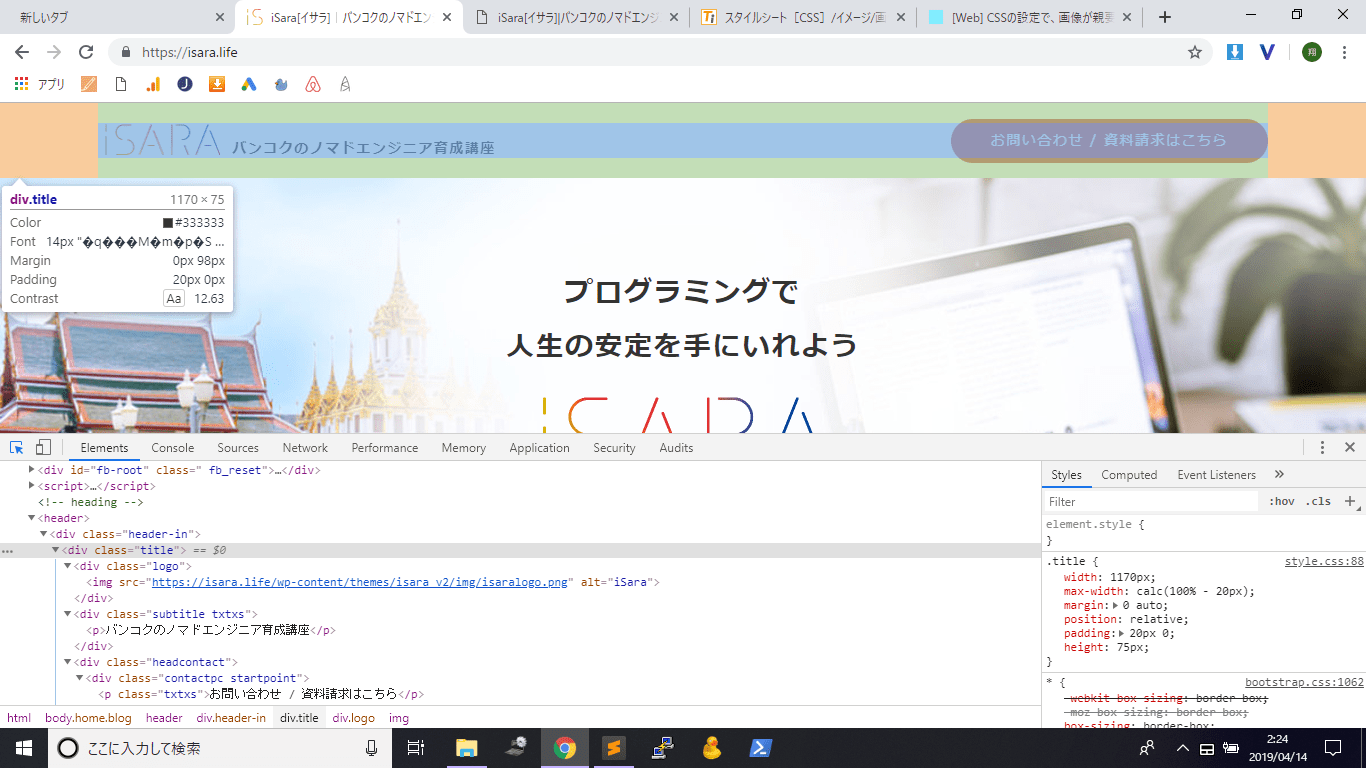Open the Sources panel
1366x768 pixels.
pyautogui.click(x=238, y=448)
